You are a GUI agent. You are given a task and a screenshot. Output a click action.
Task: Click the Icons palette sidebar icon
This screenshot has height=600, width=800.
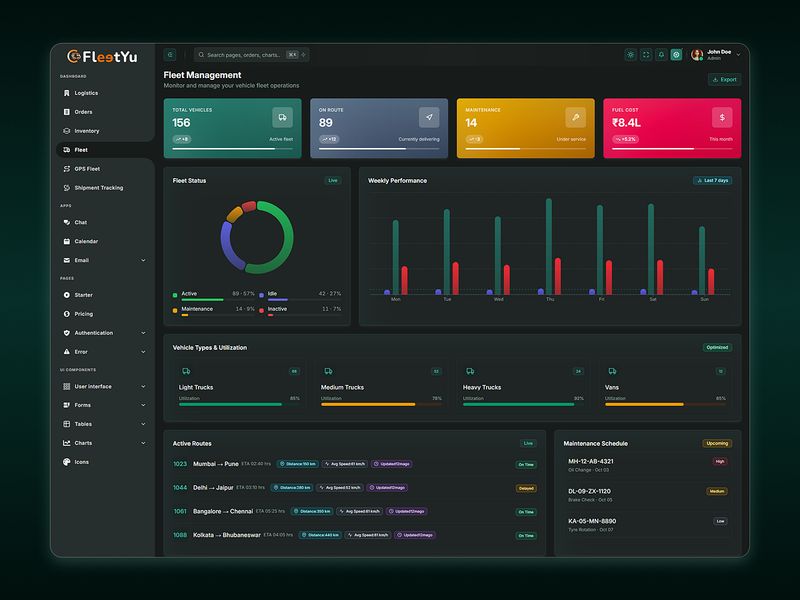(x=66, y=462)
